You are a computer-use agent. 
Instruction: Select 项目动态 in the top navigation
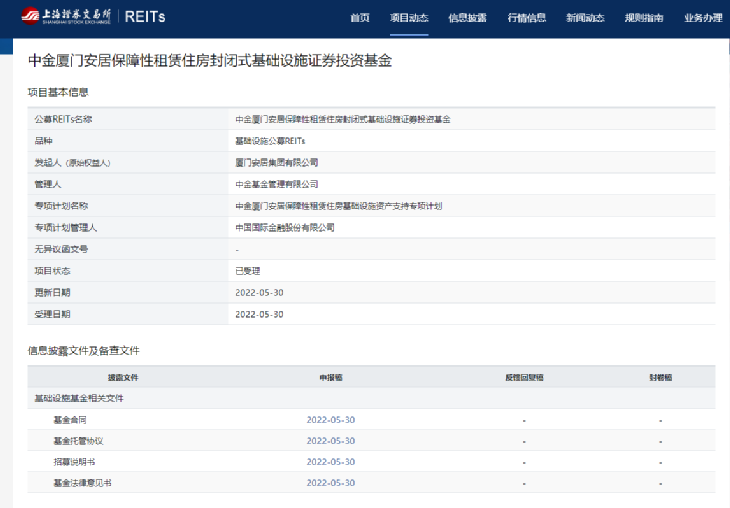(409, 18)
